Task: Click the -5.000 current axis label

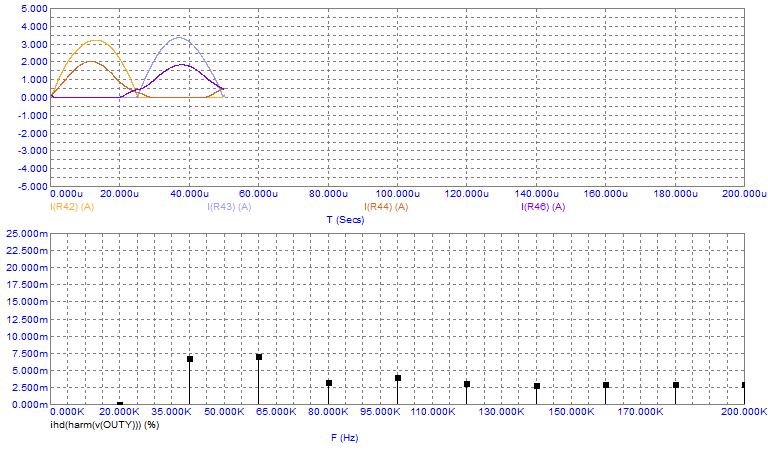Action: (x=33, y=187)
